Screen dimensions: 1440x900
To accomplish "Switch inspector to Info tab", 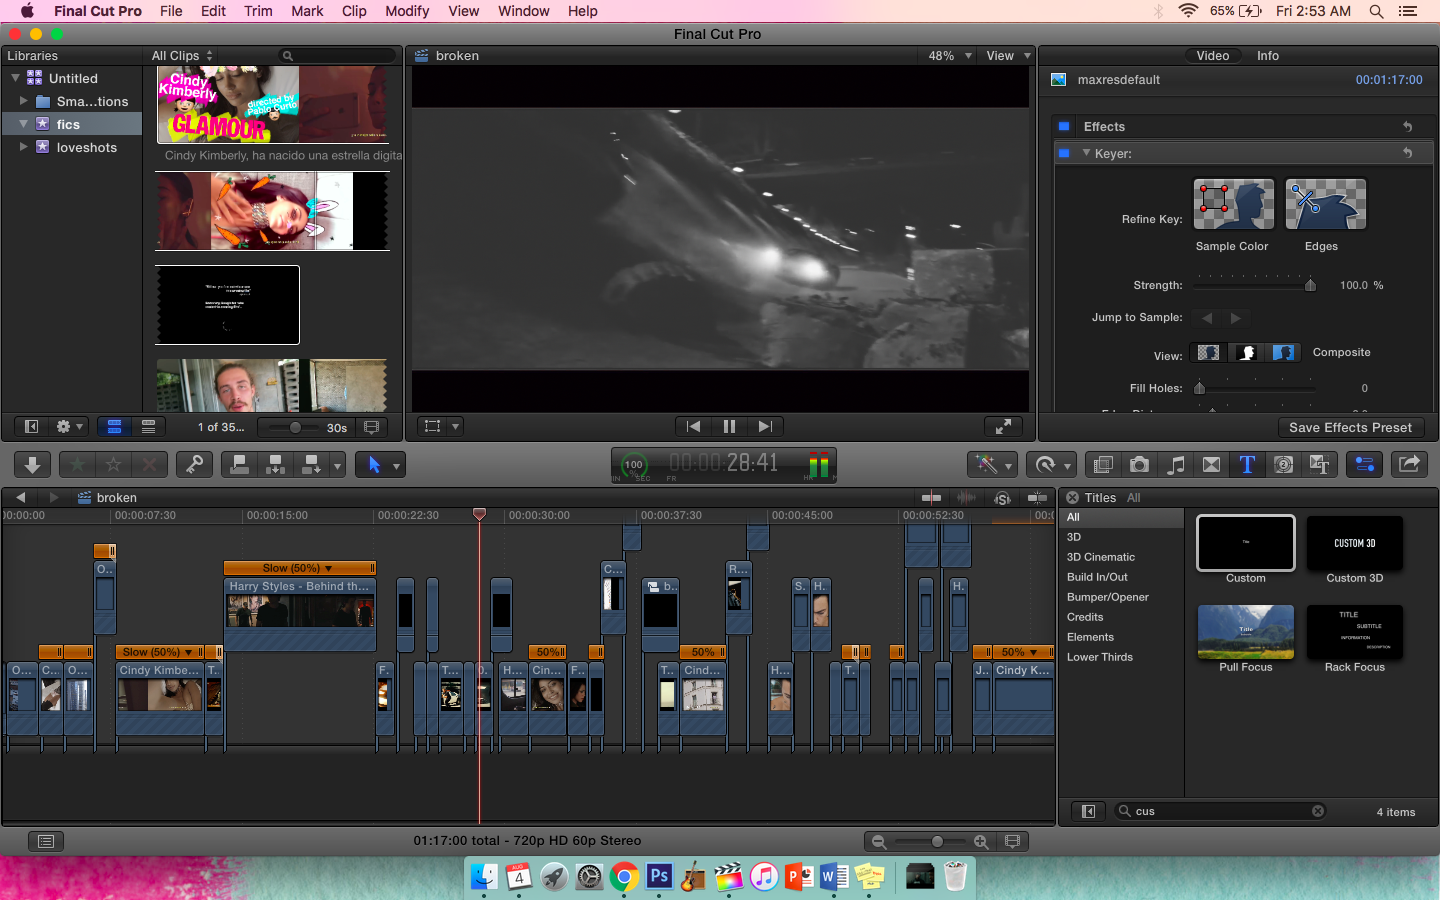I will click(x=1268, y=56).
